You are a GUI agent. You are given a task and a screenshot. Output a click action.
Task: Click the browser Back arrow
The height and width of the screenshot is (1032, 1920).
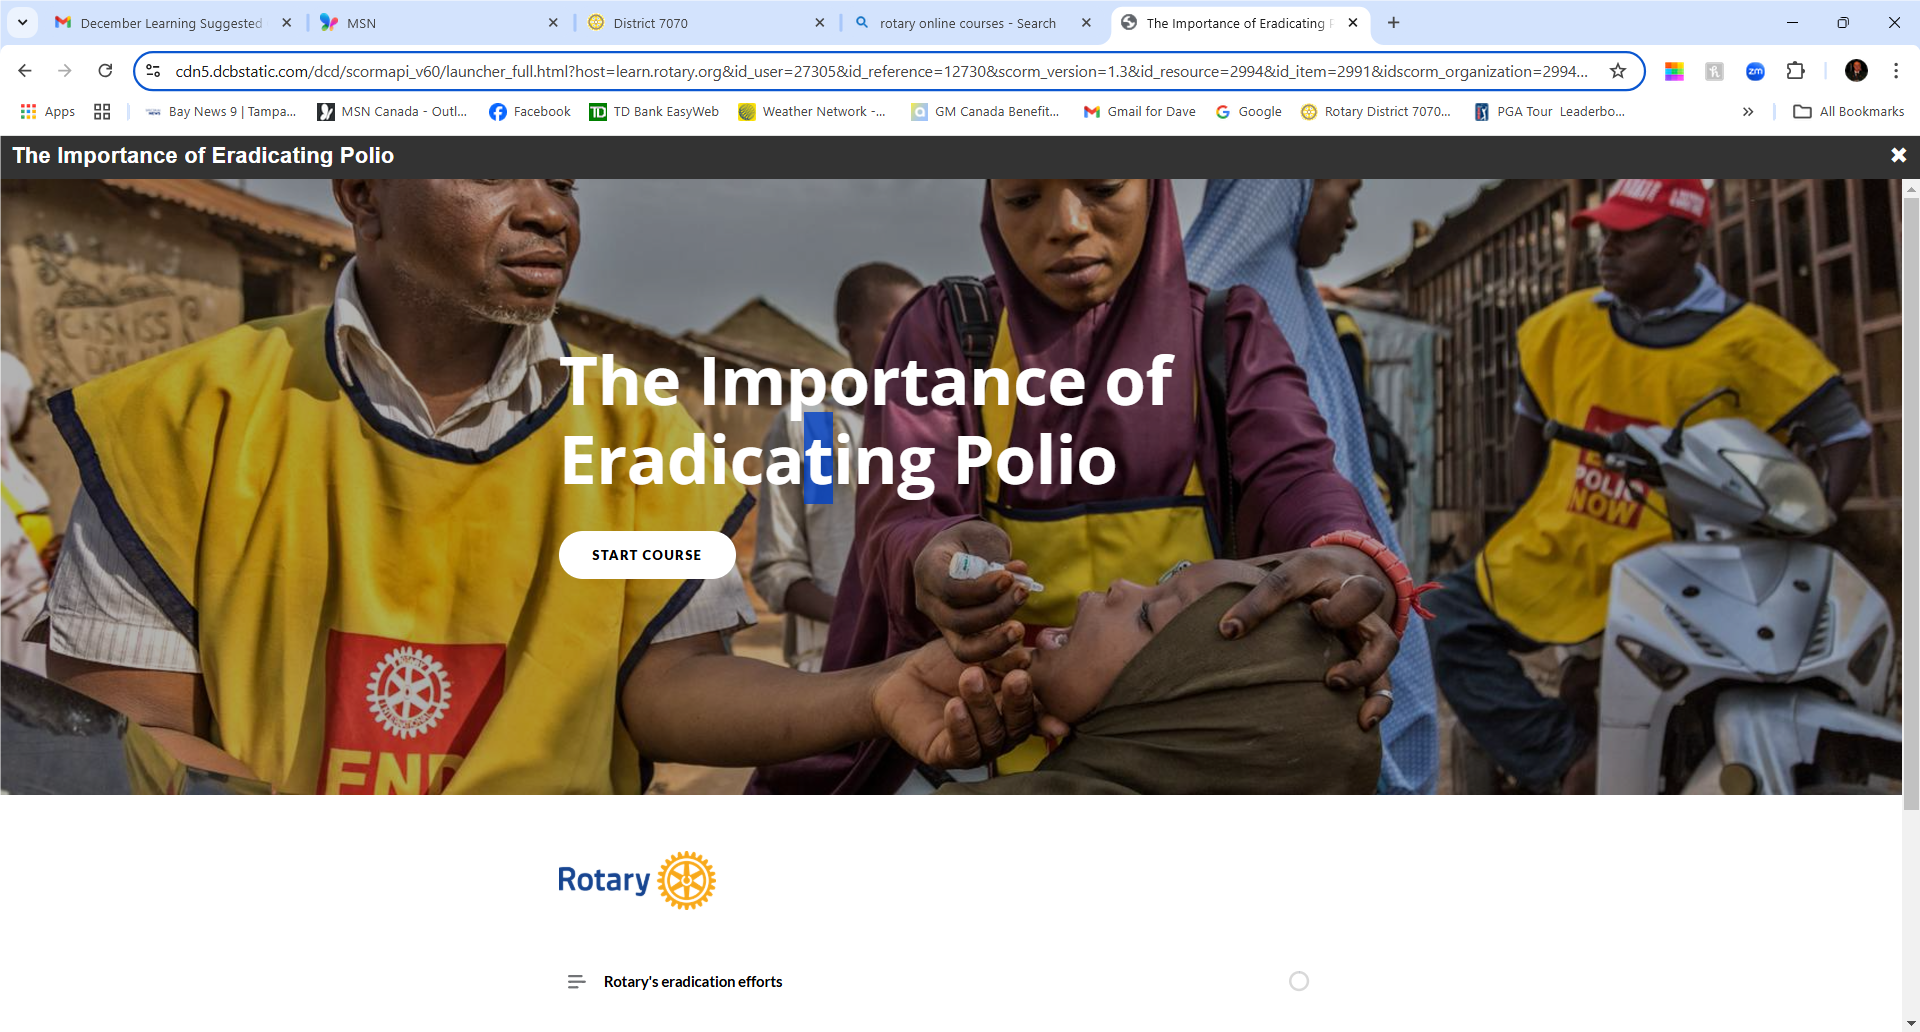[25, 71]
